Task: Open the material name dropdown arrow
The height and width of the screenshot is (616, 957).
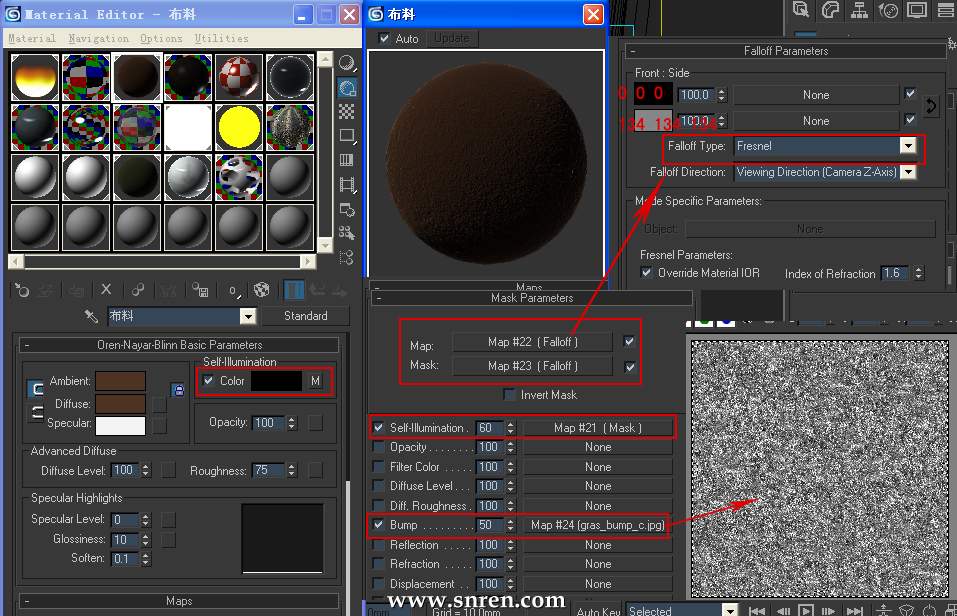Action: 247,316
